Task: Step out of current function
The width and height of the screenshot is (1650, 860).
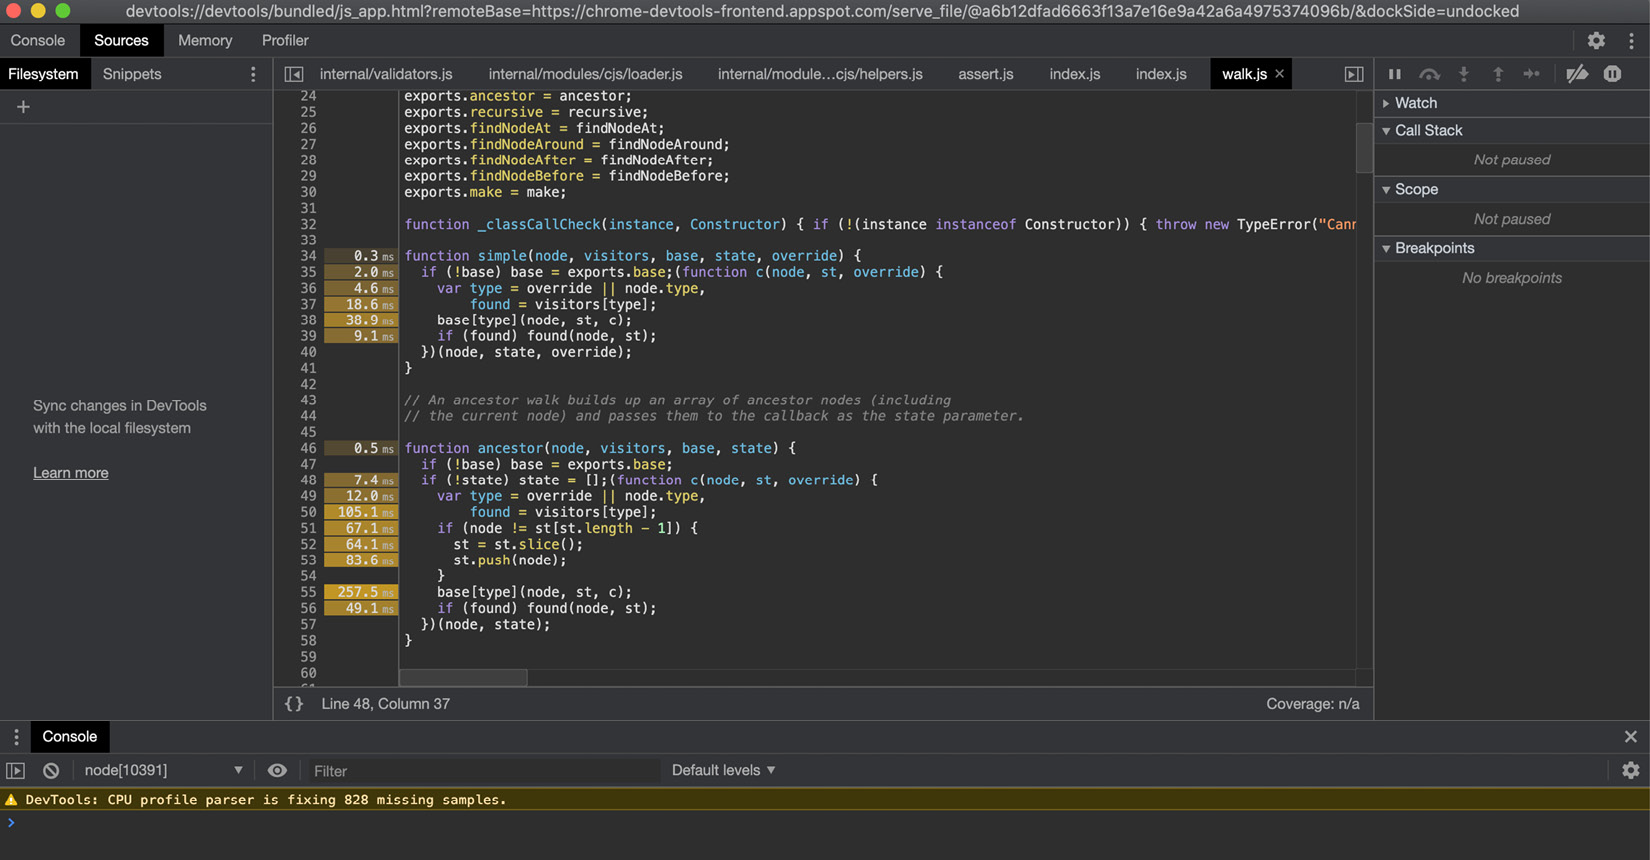Action: point(1498,74)
